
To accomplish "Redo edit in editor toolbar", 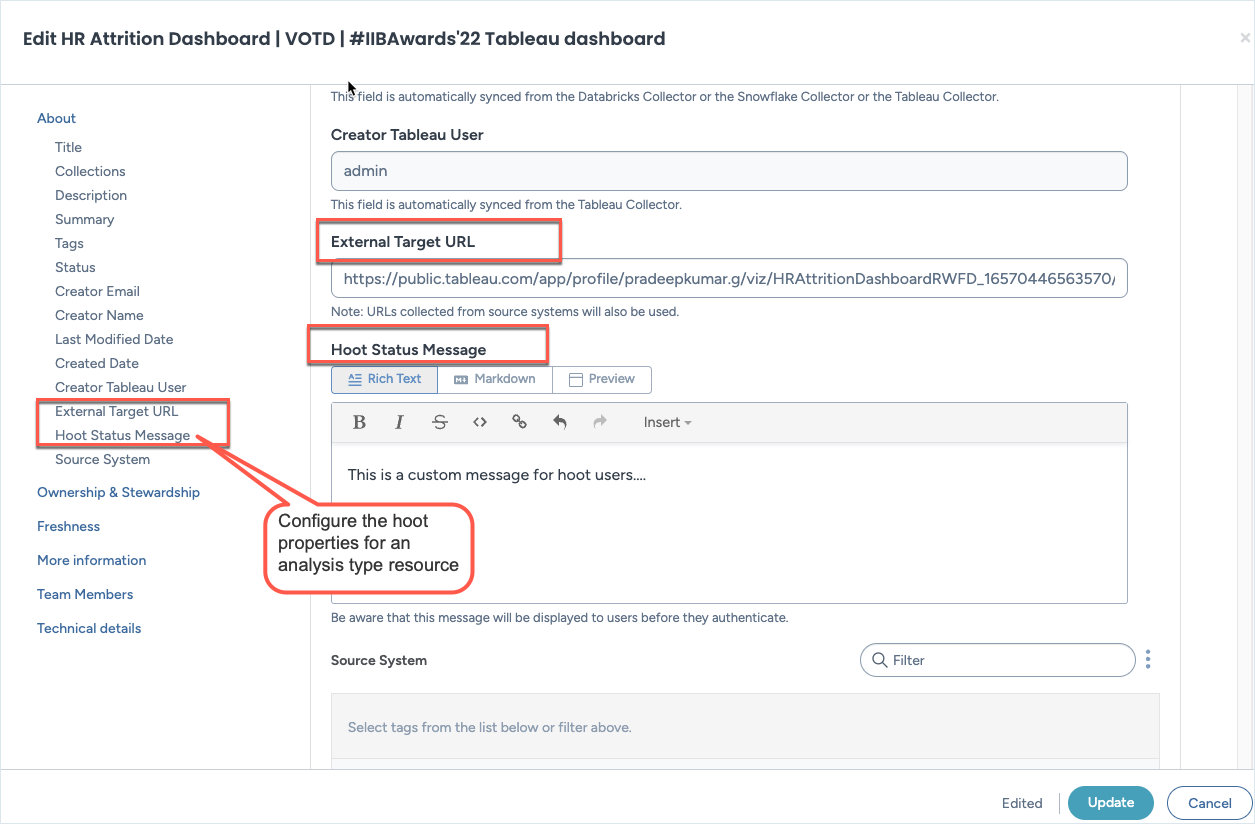I will [x=600, y=422].
